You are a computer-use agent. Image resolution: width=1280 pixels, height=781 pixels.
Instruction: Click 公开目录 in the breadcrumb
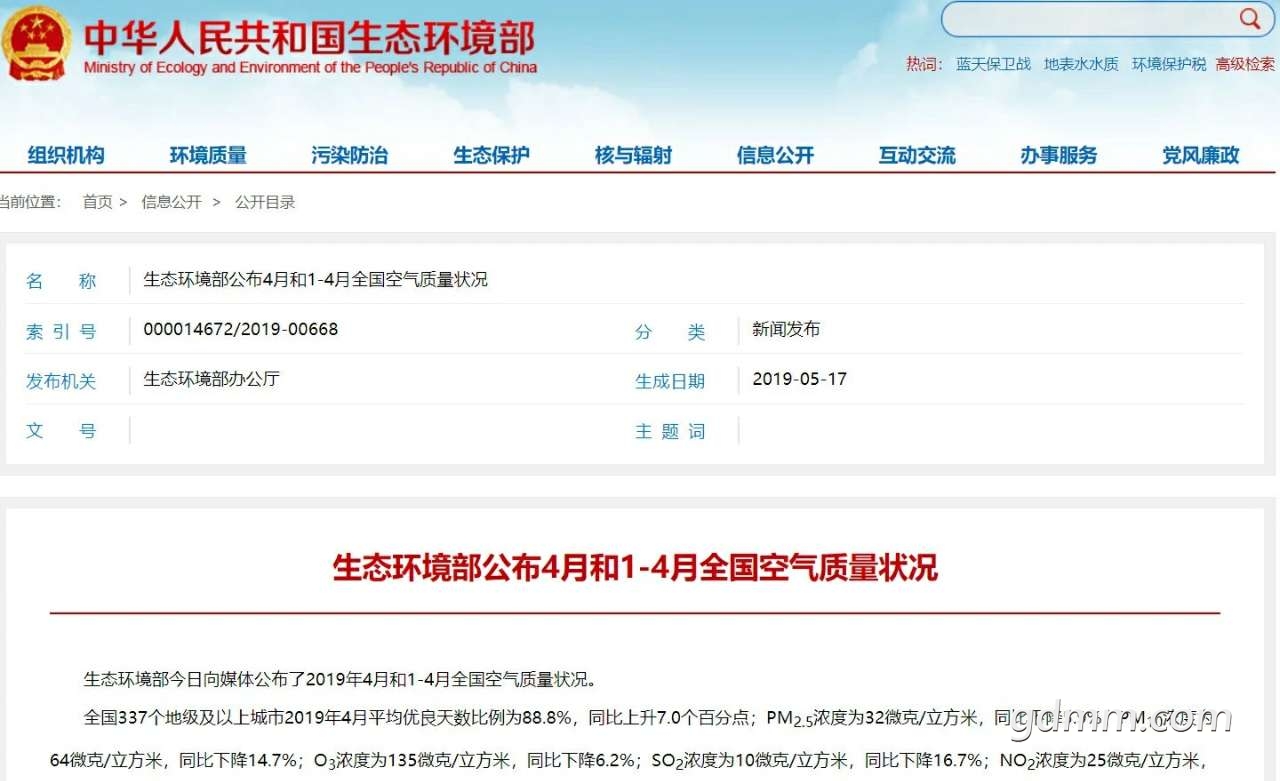[x=265, y=202]
